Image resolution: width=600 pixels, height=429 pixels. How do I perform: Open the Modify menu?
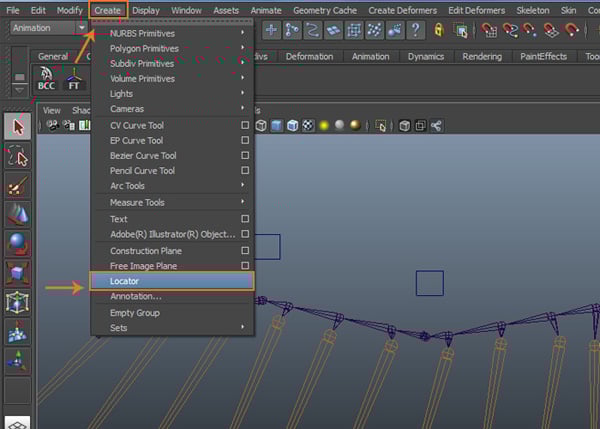[x=69, y=10]
